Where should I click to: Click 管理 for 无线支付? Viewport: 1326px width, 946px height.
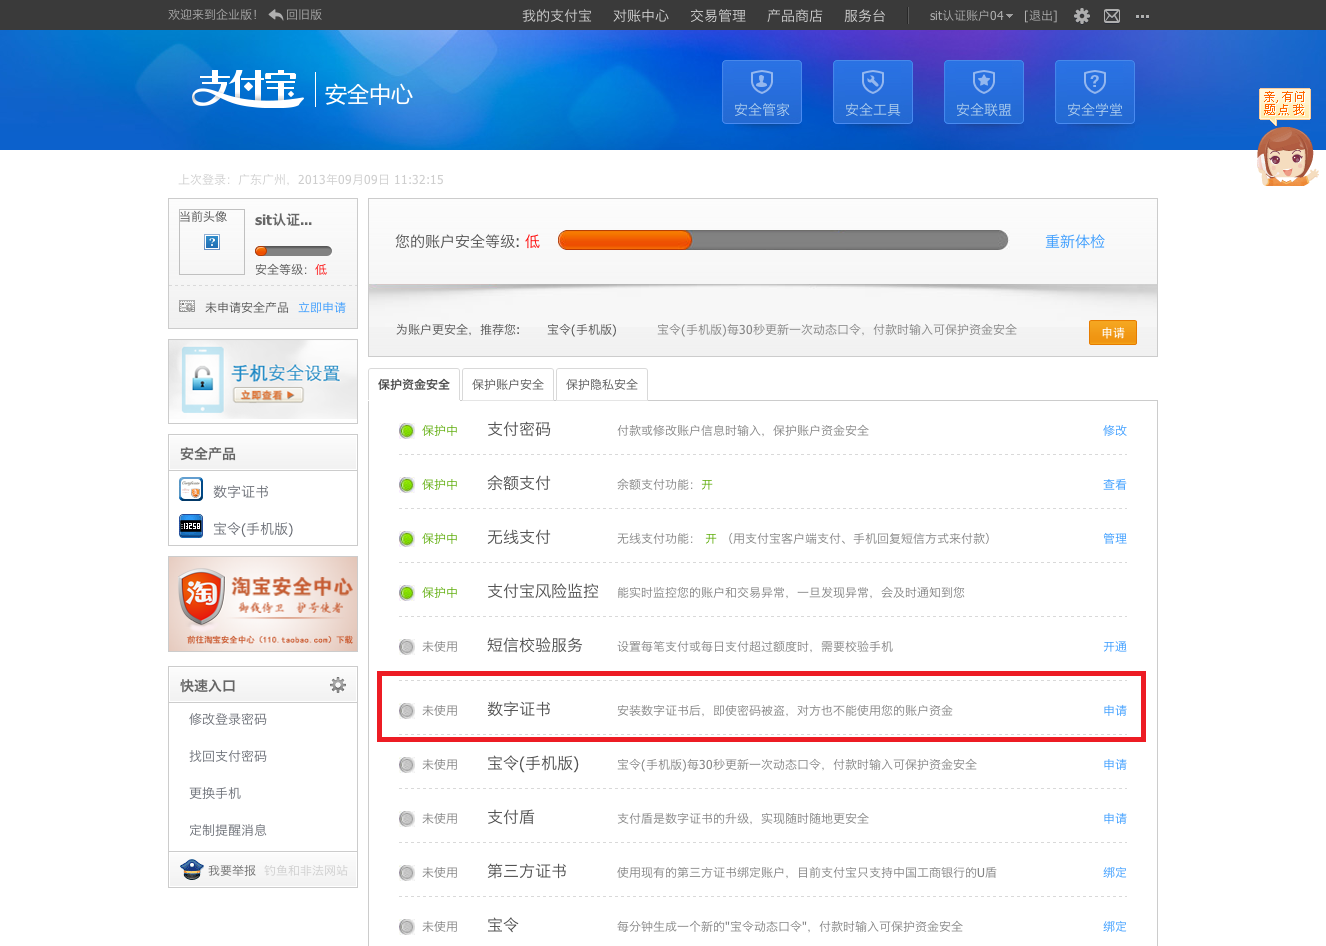(x=1115, y=539)
